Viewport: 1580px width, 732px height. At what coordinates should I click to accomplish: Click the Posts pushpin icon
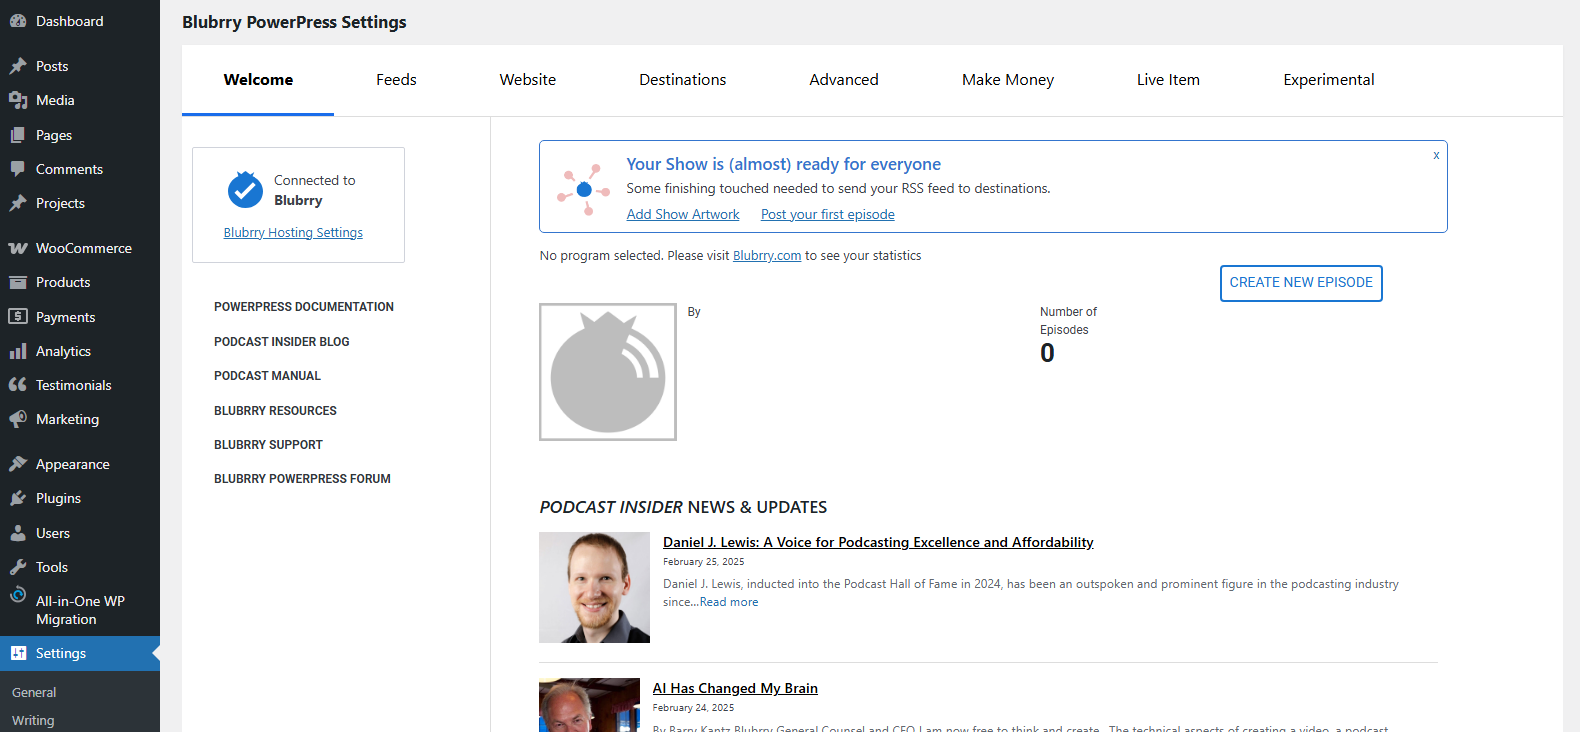[x=18, y=66]
